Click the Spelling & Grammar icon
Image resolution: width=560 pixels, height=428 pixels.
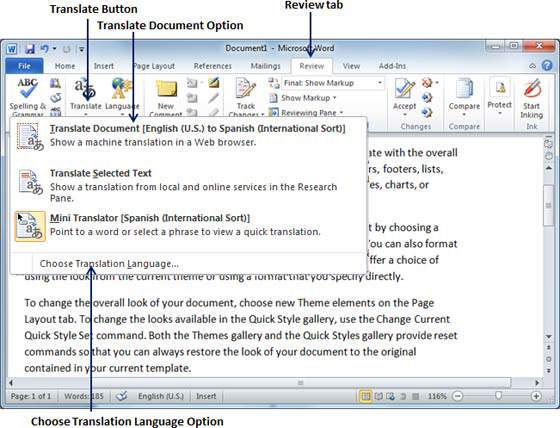(28, 88)
